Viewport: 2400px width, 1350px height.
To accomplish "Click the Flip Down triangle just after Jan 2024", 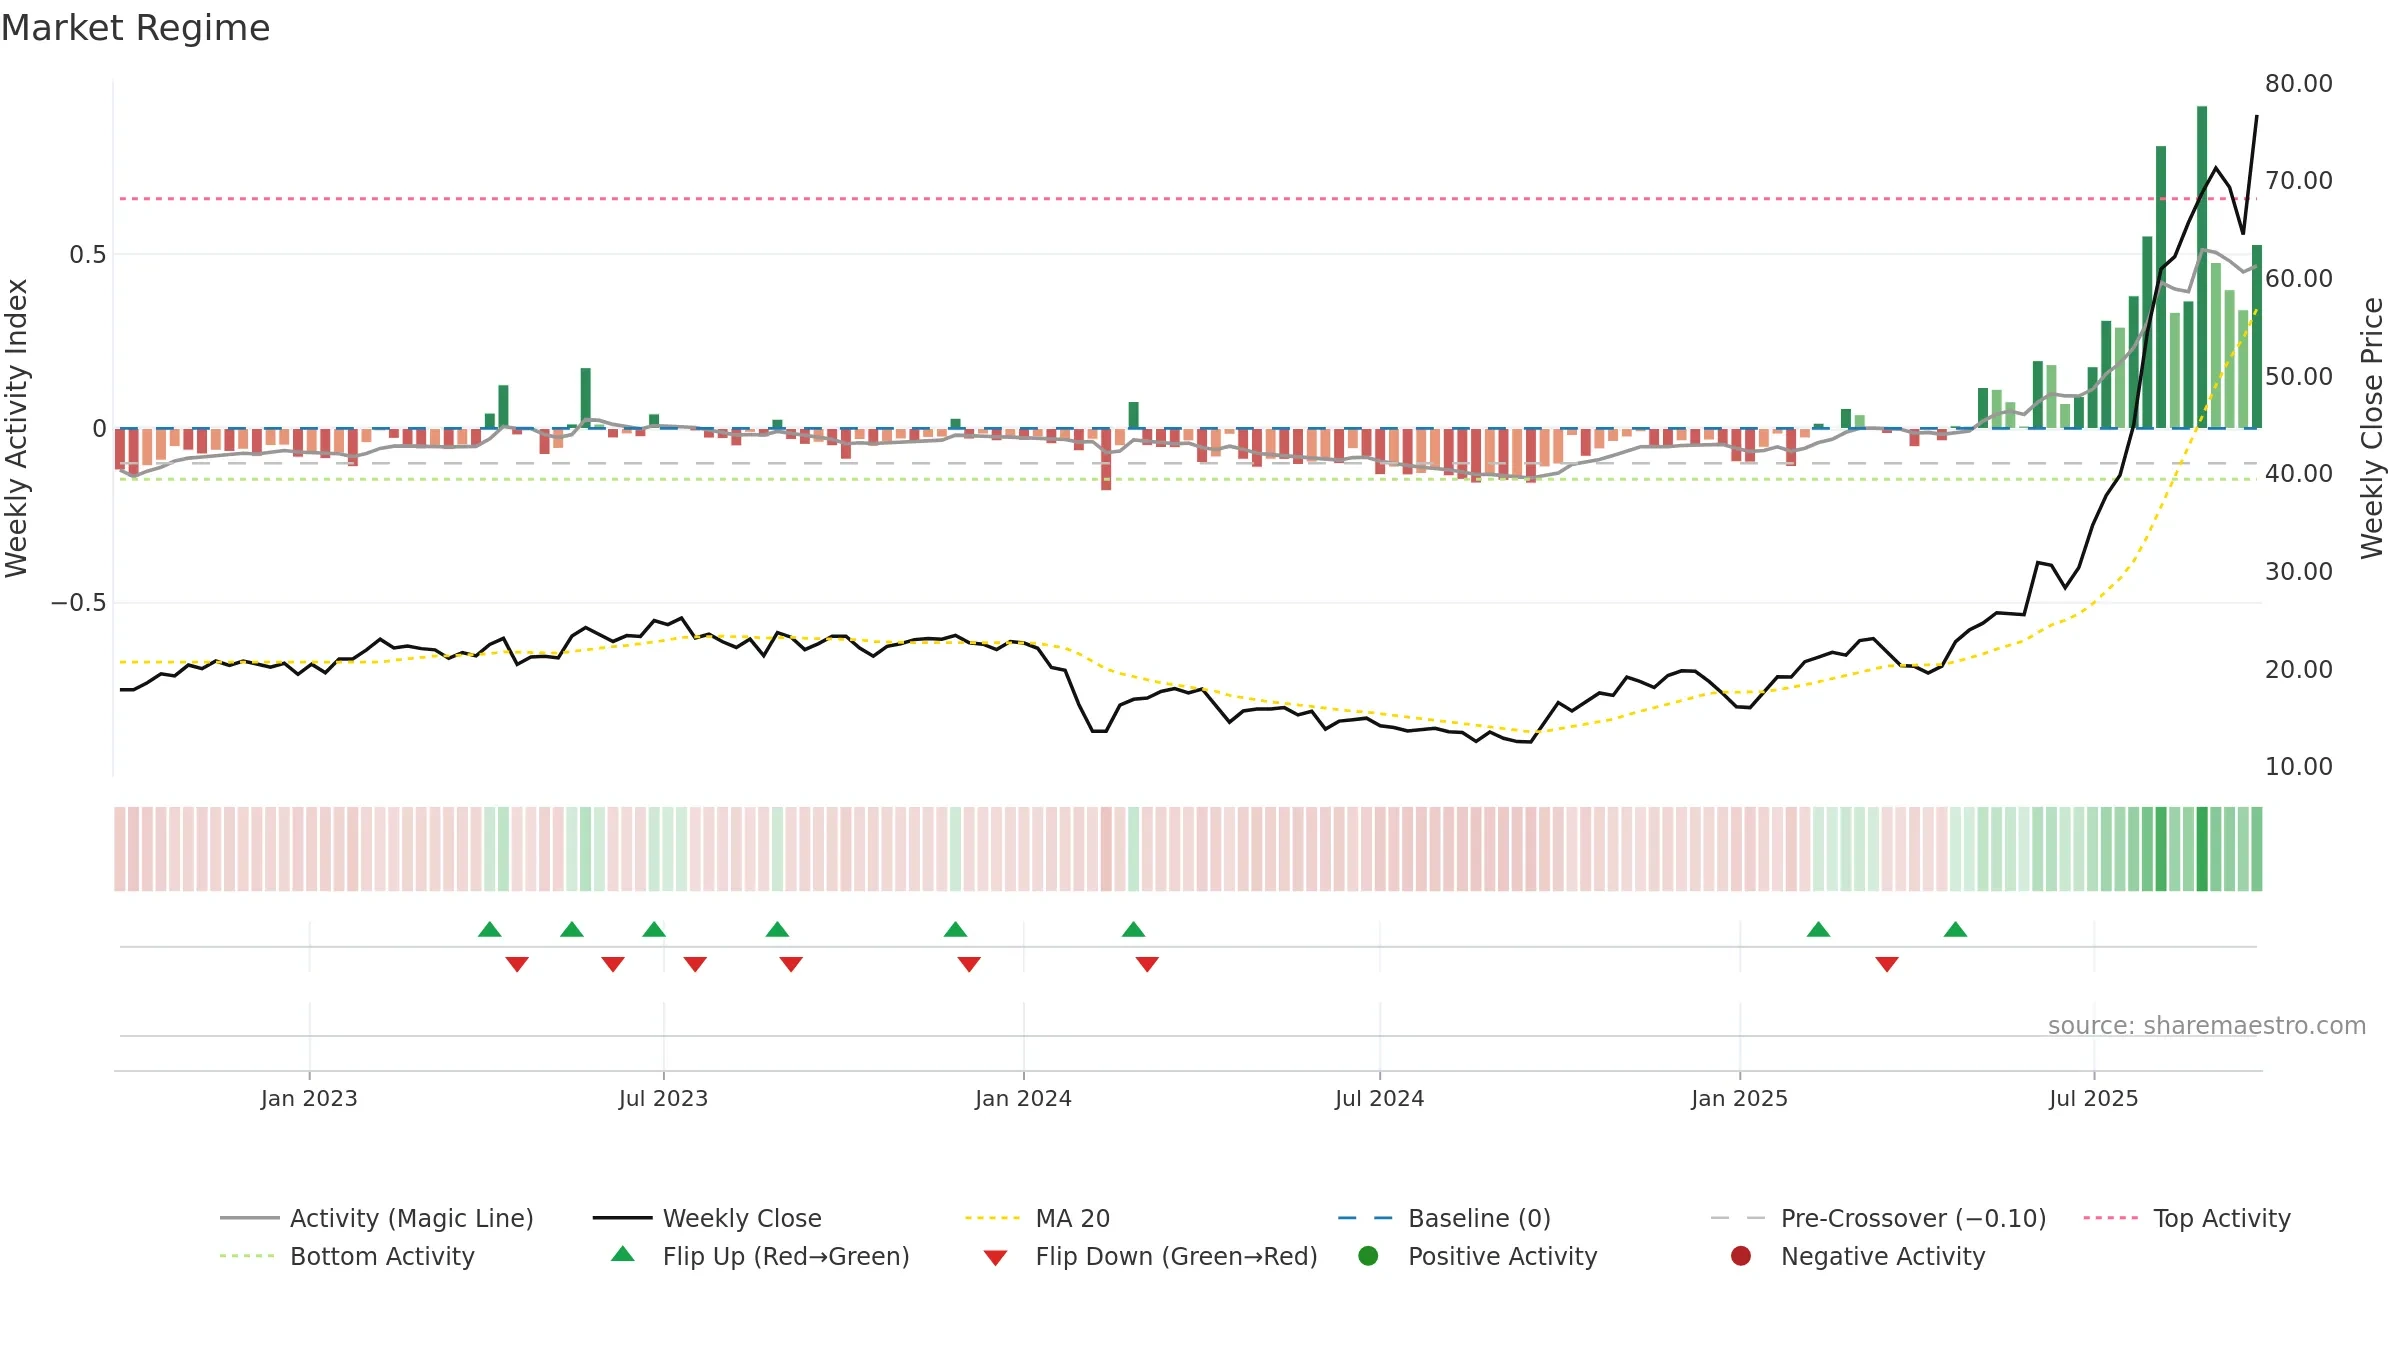I will (1147, 964).
